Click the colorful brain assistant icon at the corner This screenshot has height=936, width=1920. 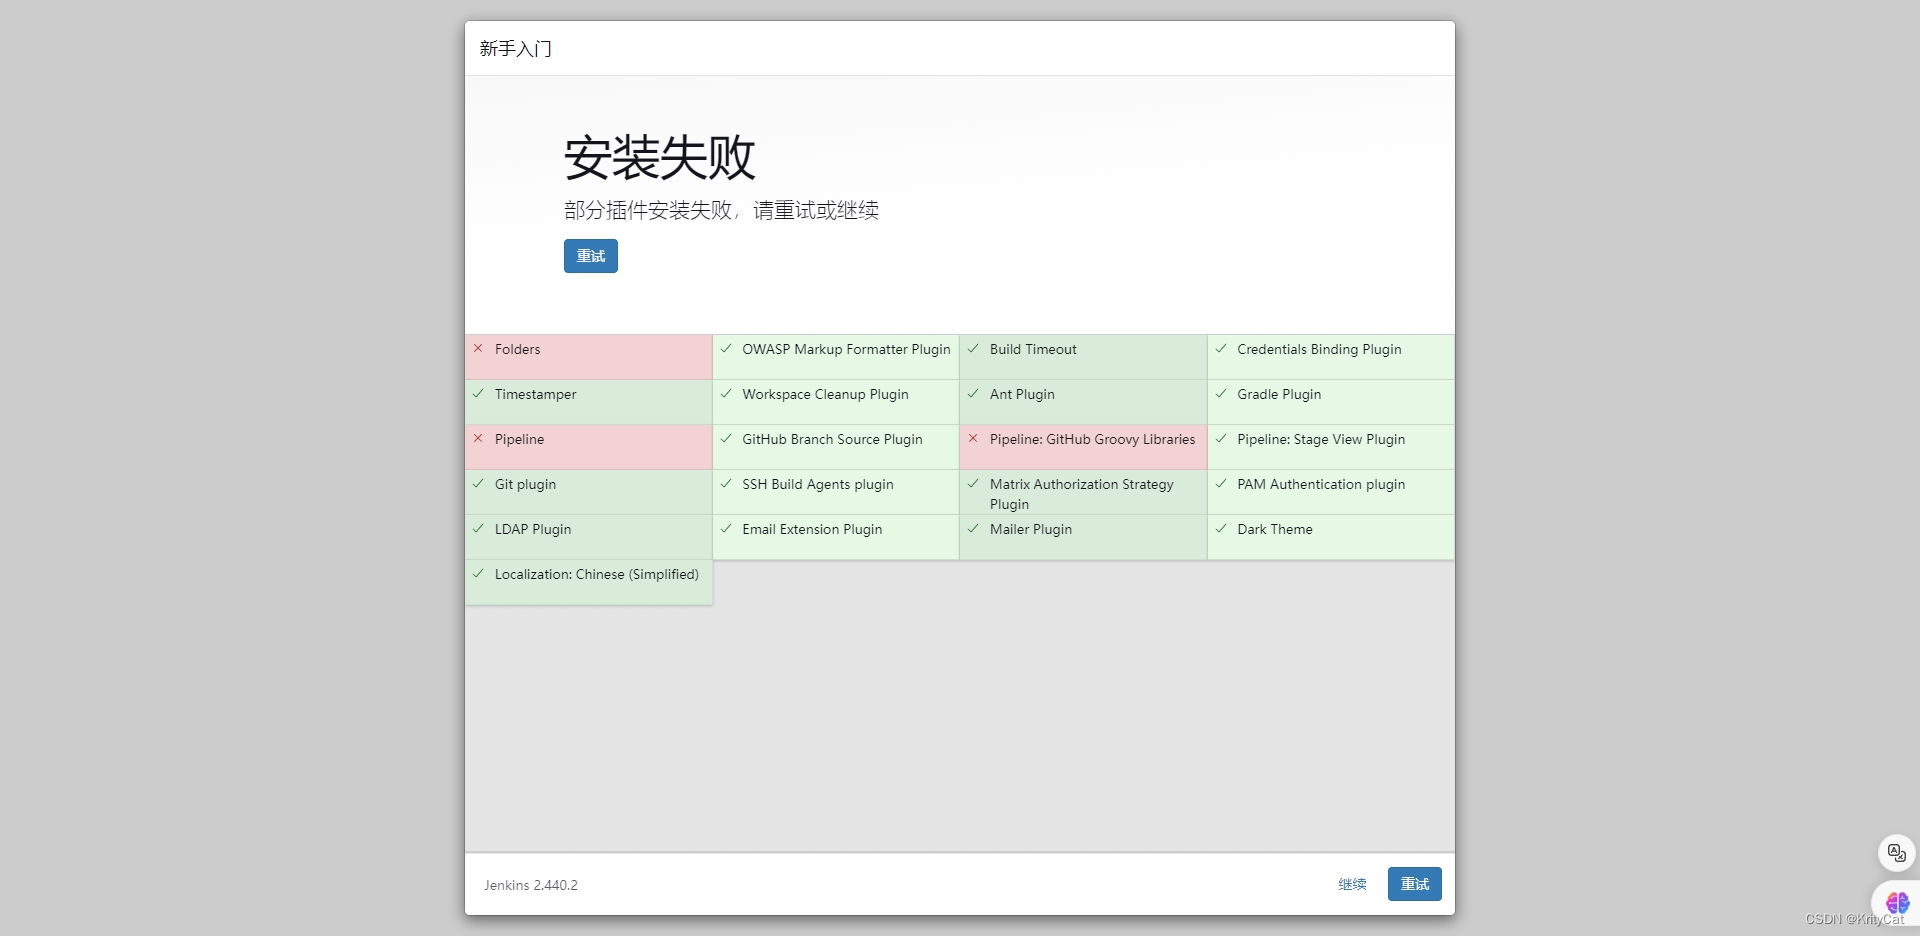coord(1897,903)
